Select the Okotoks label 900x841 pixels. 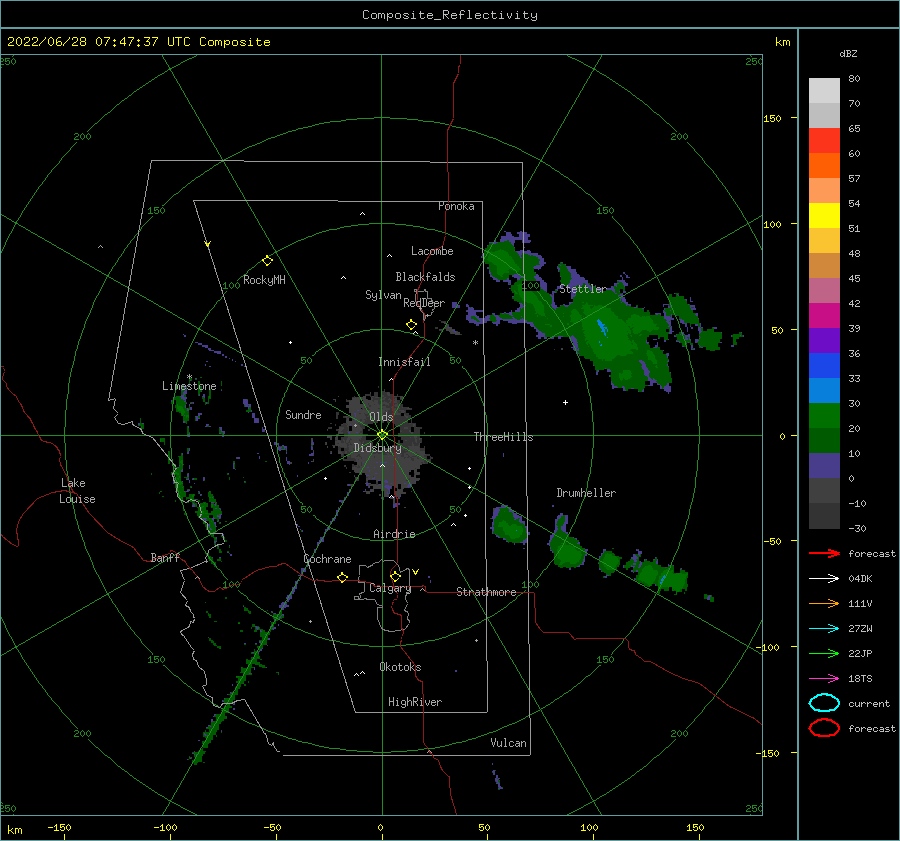(400, 667)
